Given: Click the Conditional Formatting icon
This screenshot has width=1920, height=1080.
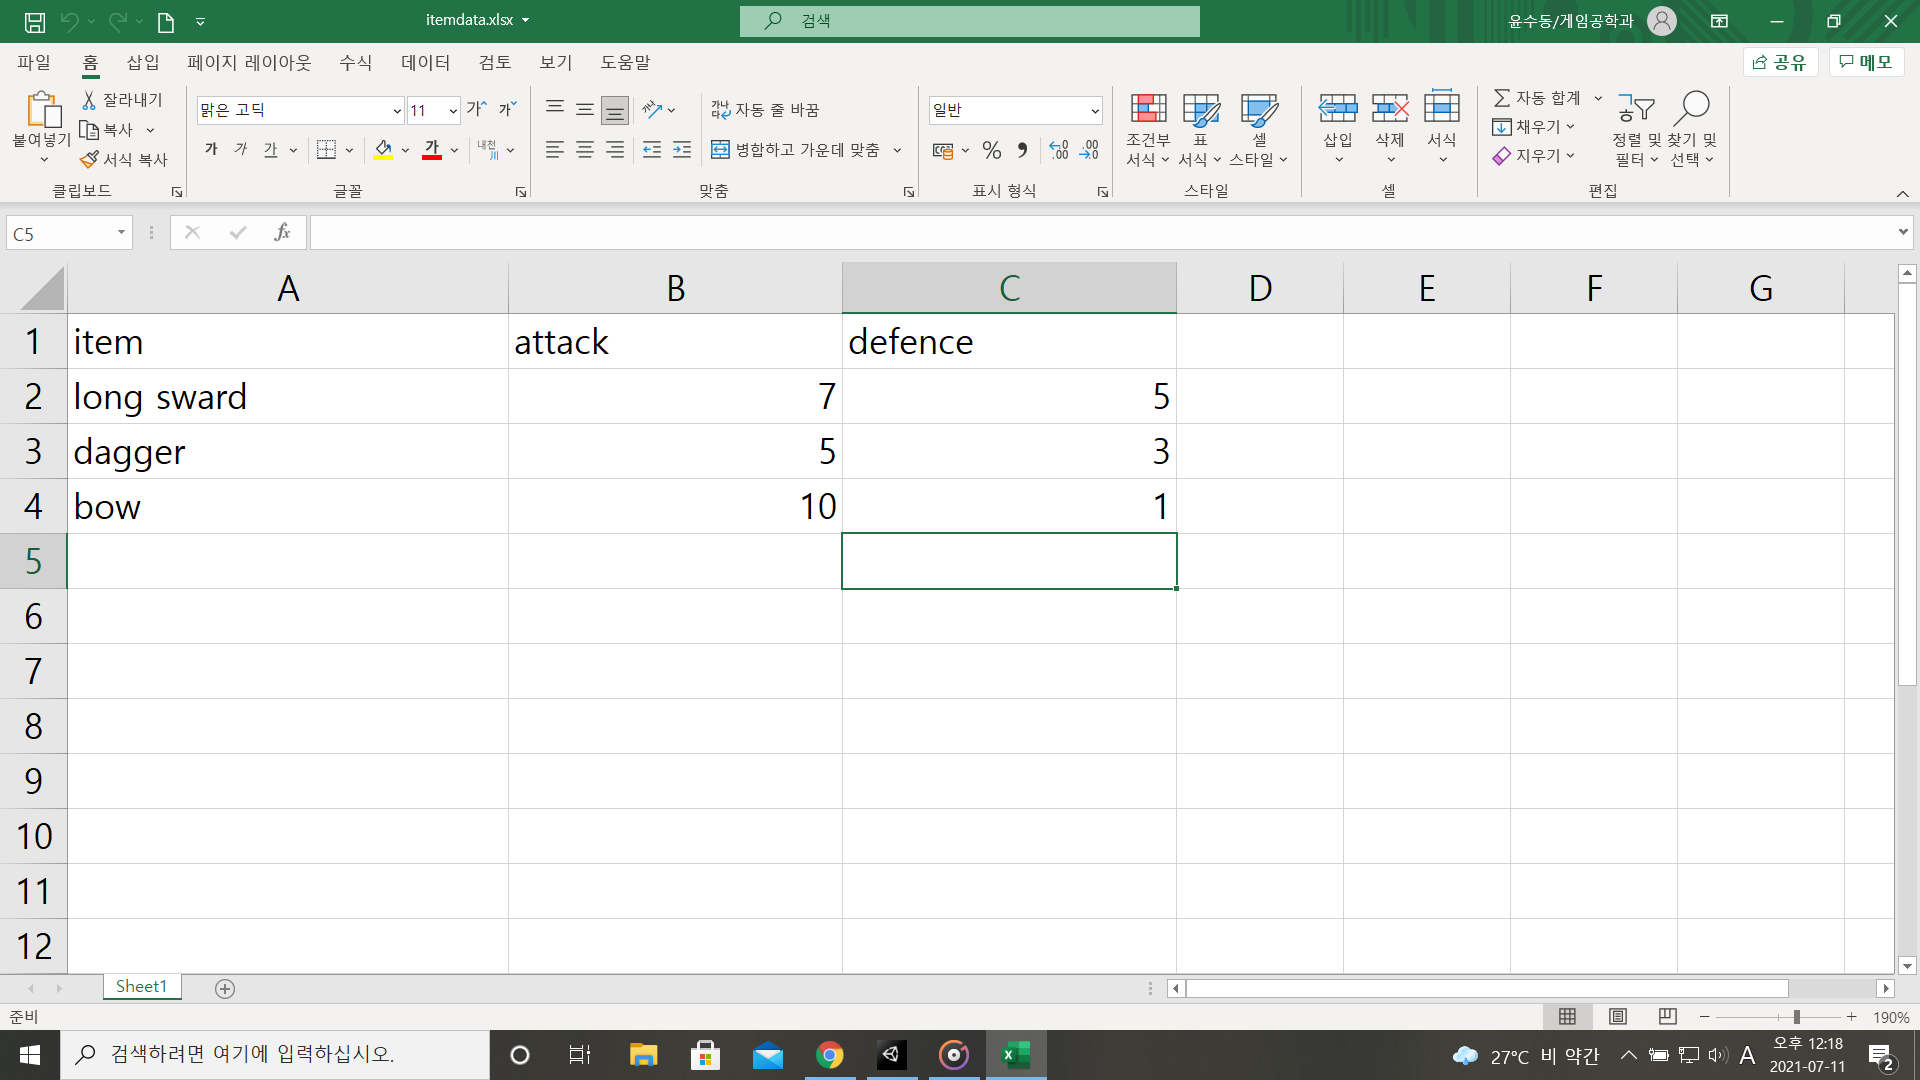Looking at the screenshot, I should tap(1148, 108).
